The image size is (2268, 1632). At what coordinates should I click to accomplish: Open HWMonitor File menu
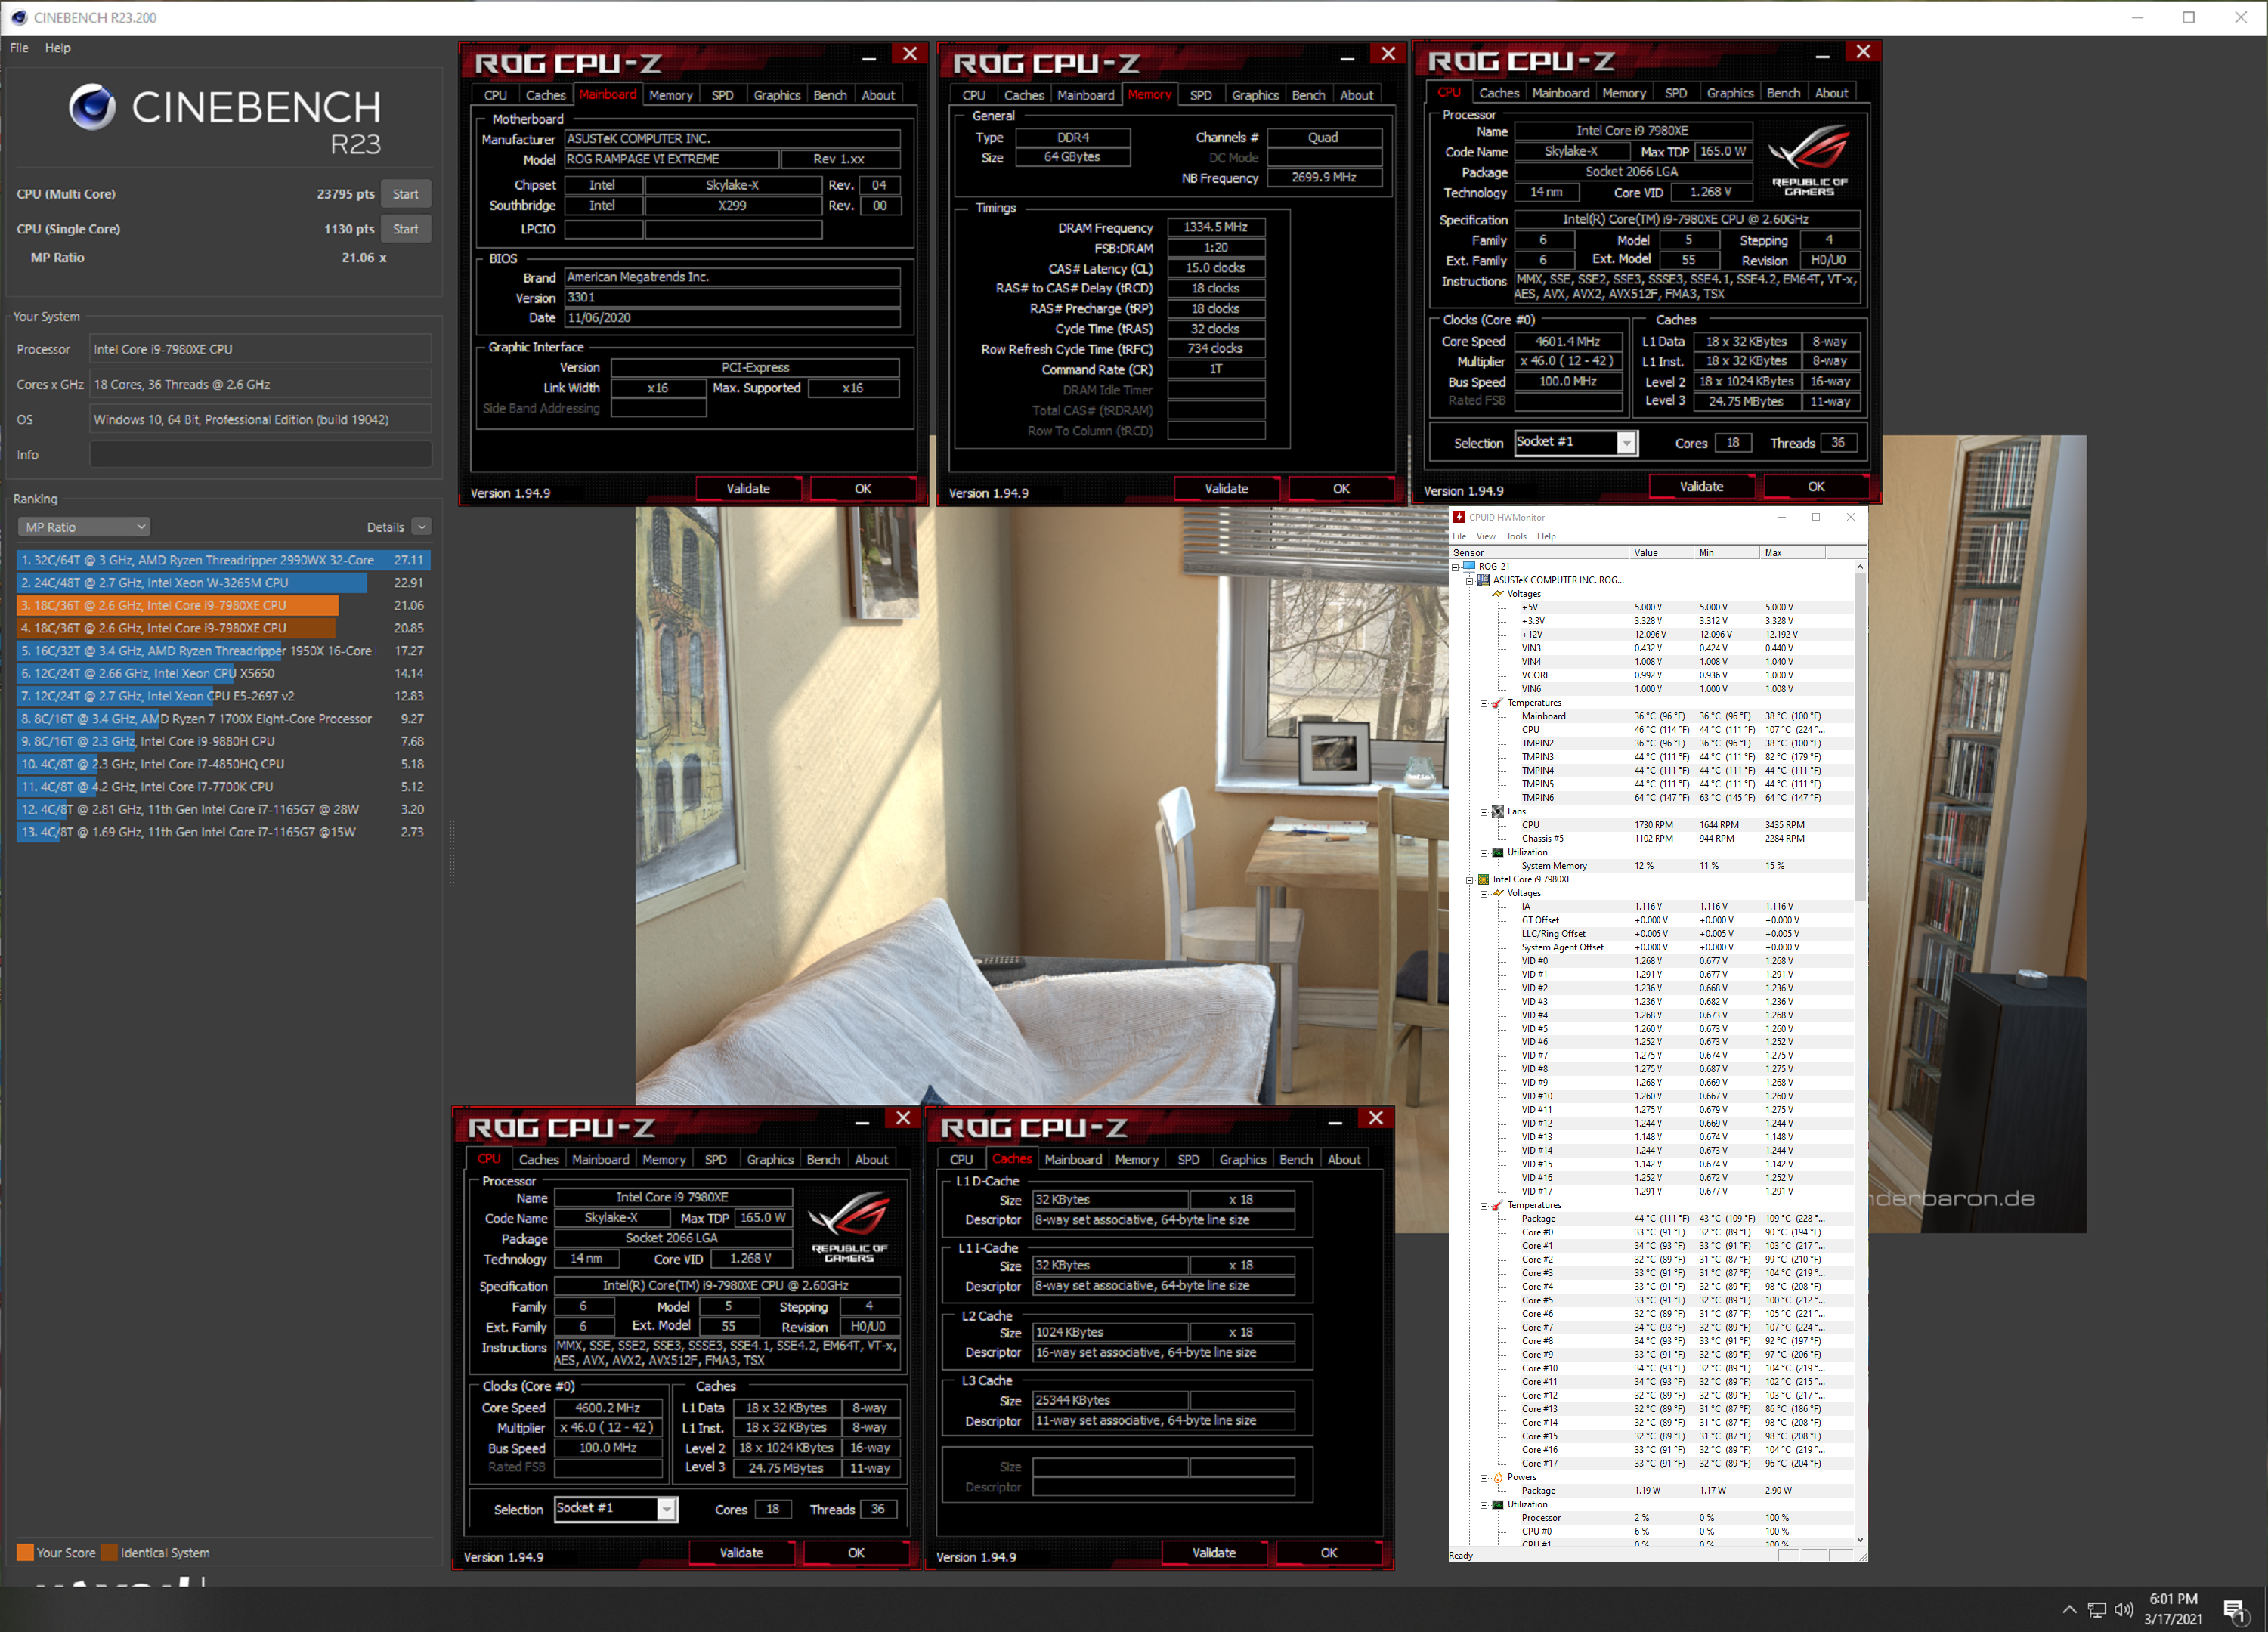click(x=1459, y=536)
